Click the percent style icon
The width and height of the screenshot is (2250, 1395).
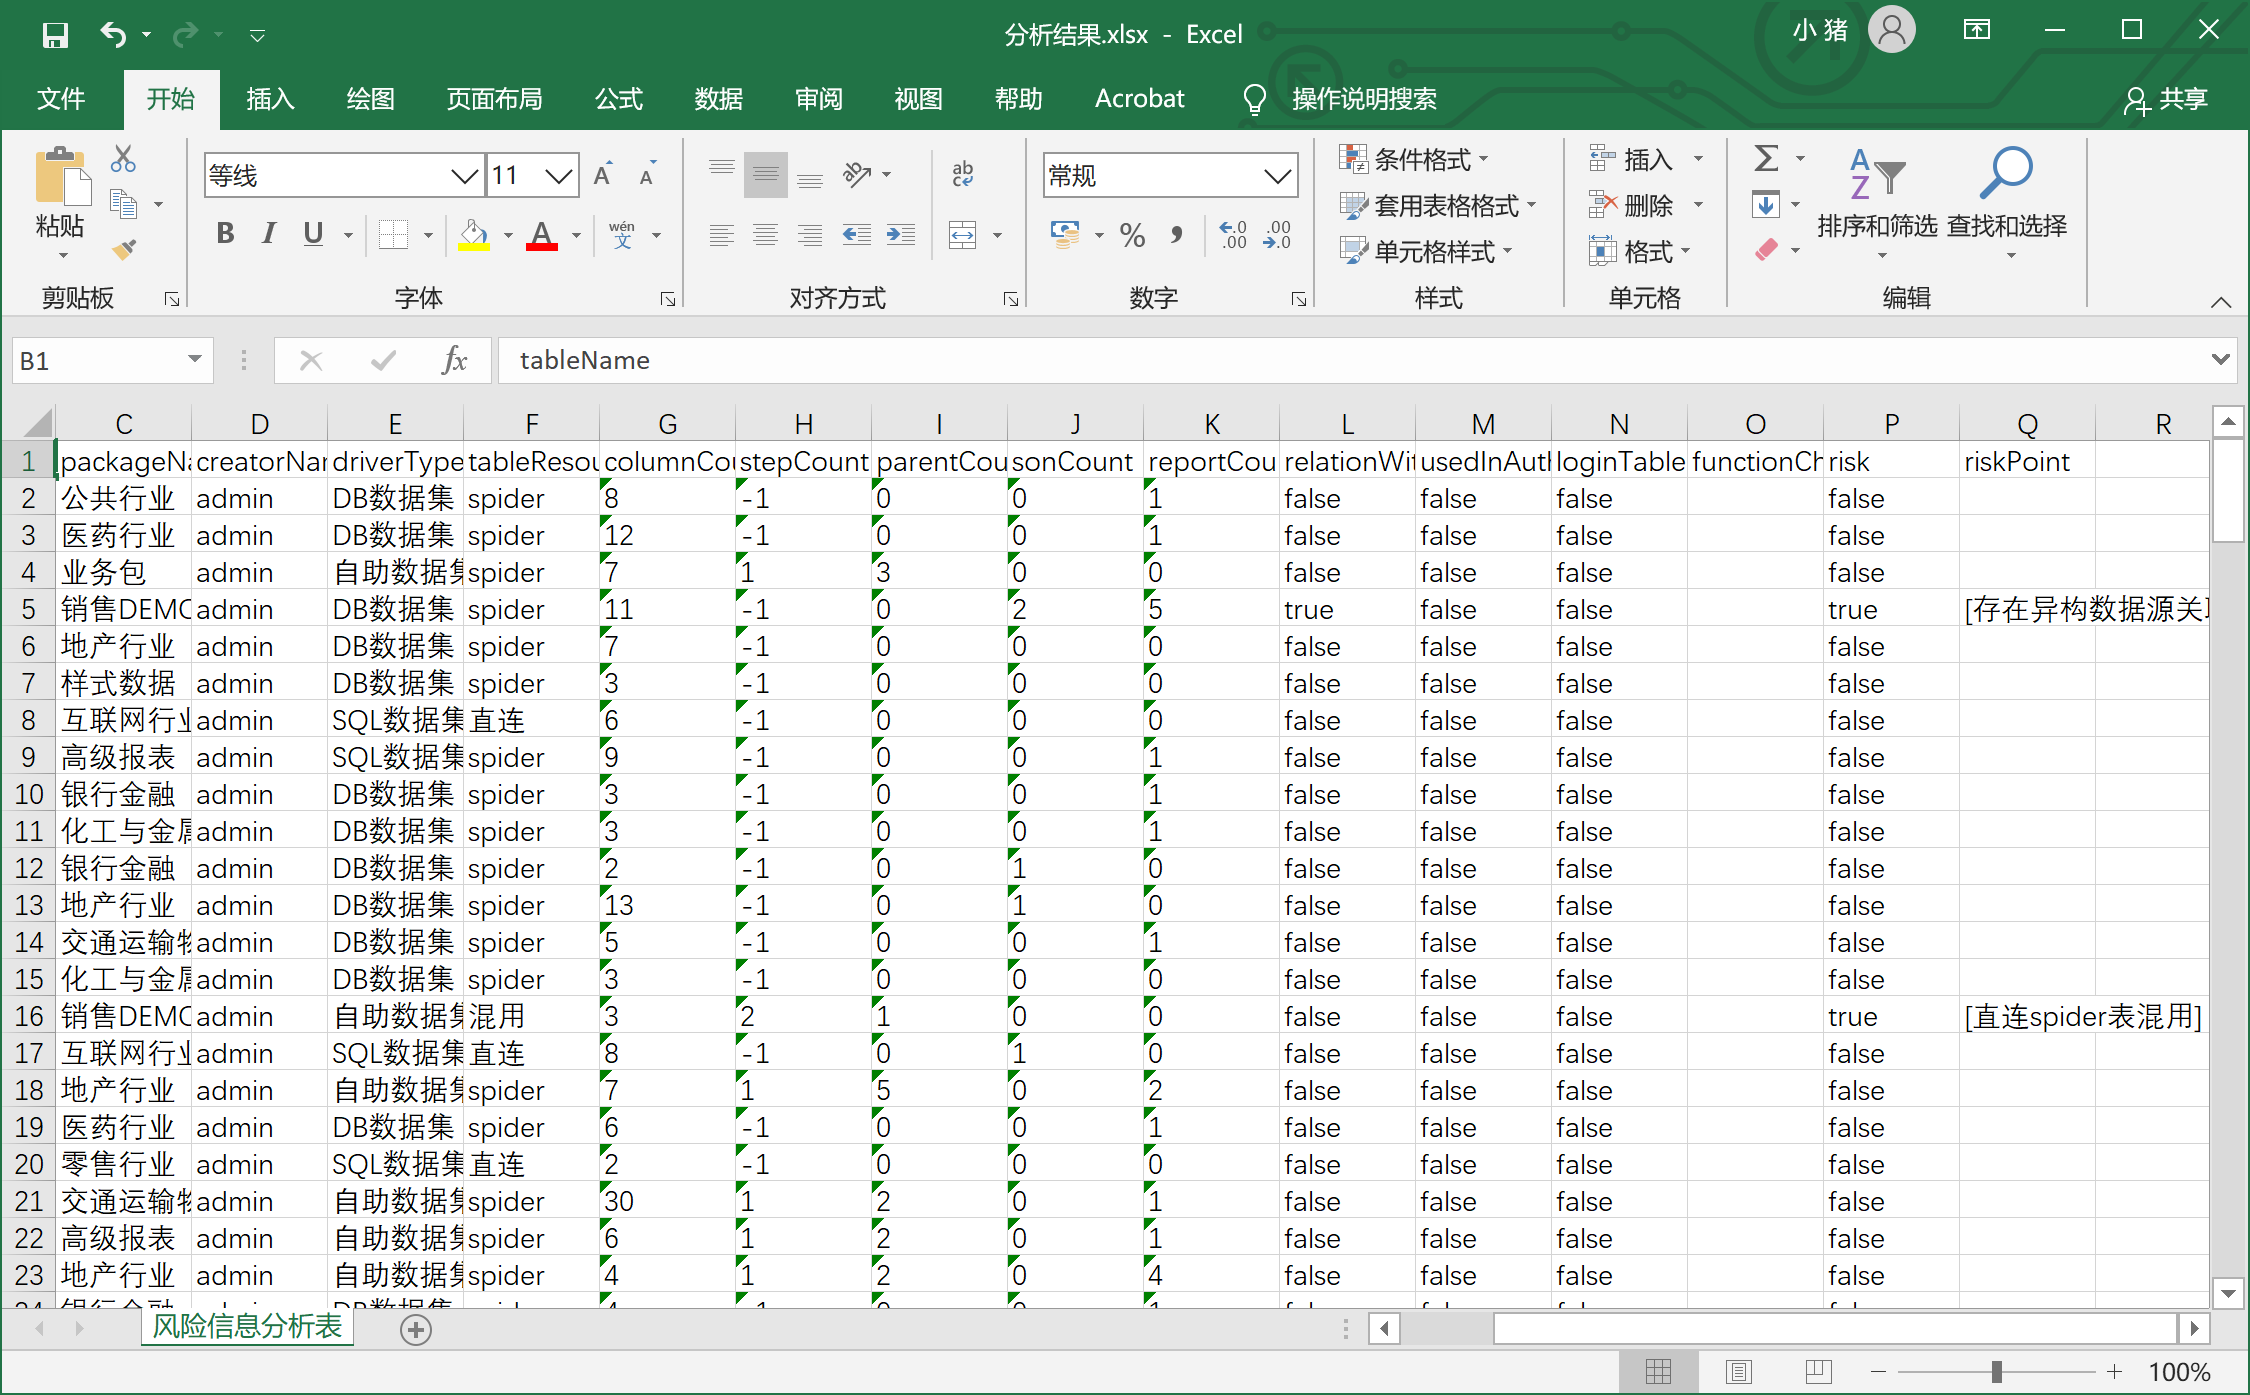click(x=1132, y=235)
